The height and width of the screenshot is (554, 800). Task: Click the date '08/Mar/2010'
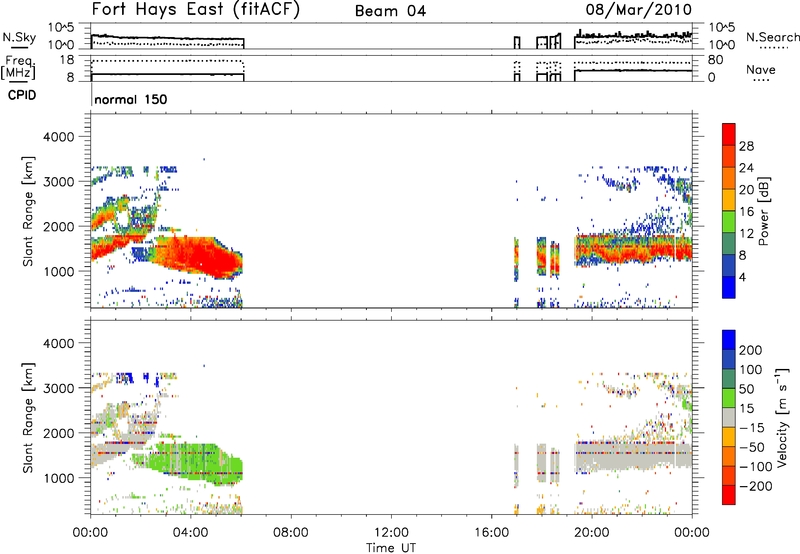tap(638, 9)
